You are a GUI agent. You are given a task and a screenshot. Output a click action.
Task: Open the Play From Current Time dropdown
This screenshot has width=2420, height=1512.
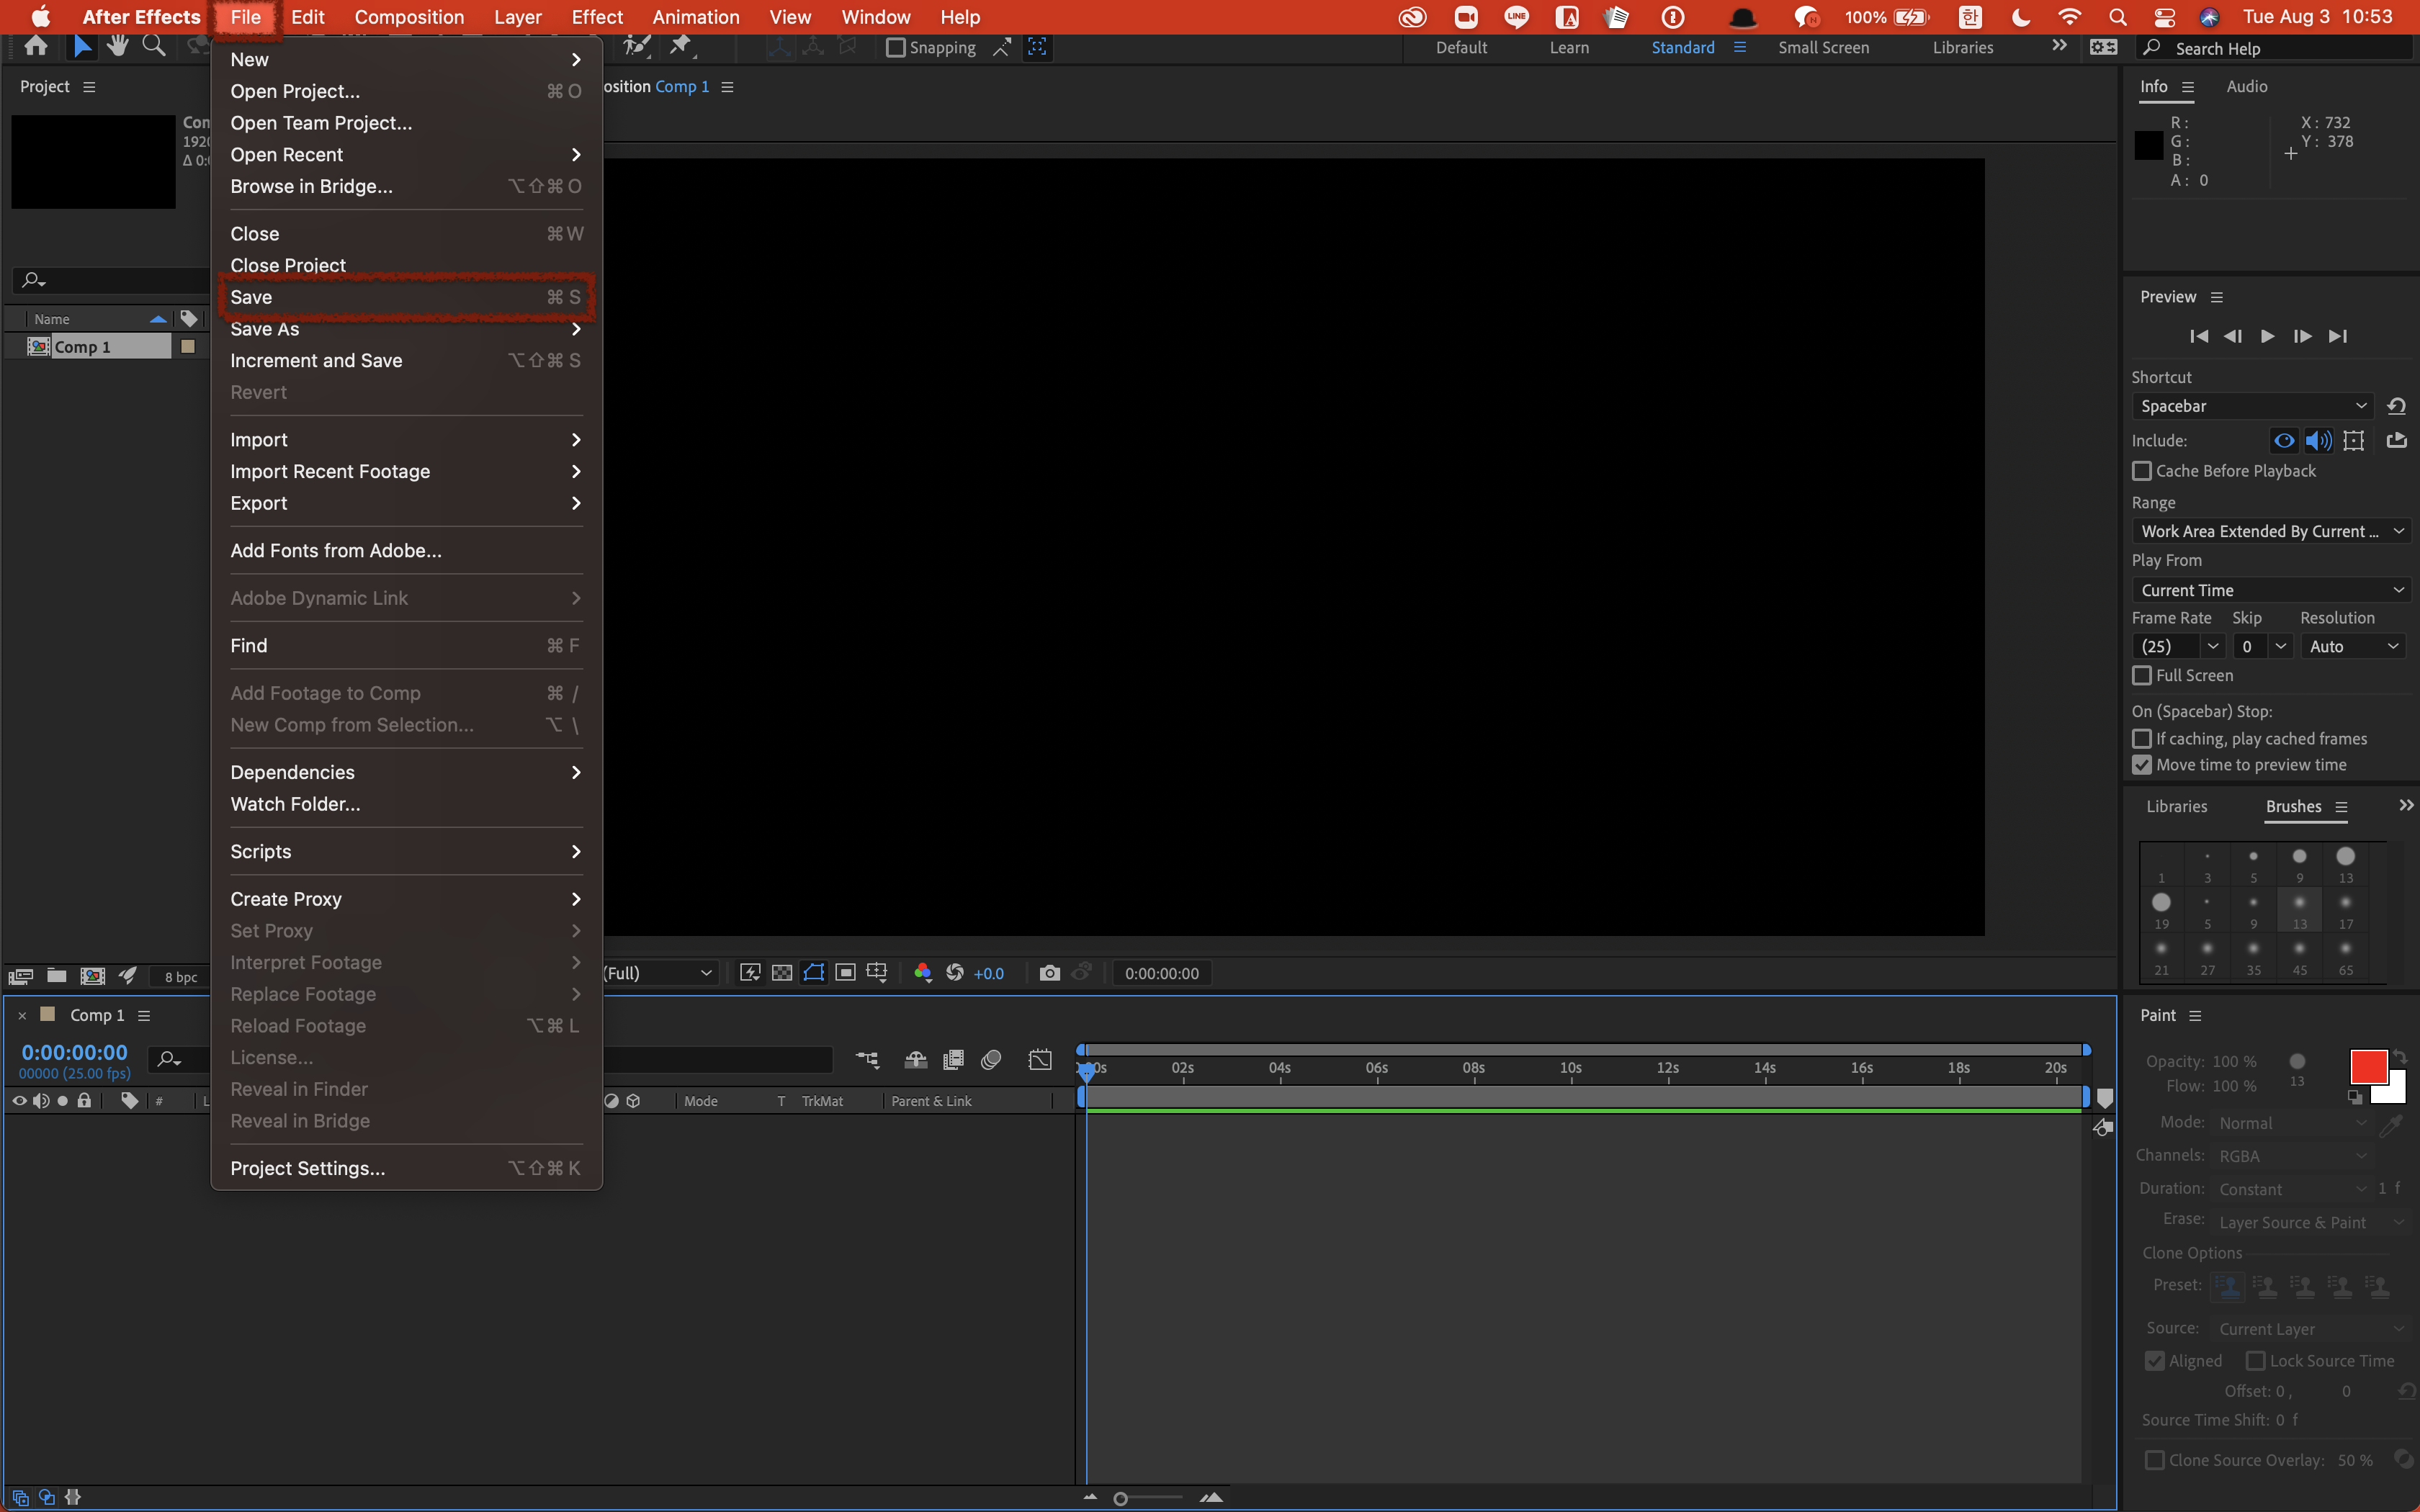2271,590
